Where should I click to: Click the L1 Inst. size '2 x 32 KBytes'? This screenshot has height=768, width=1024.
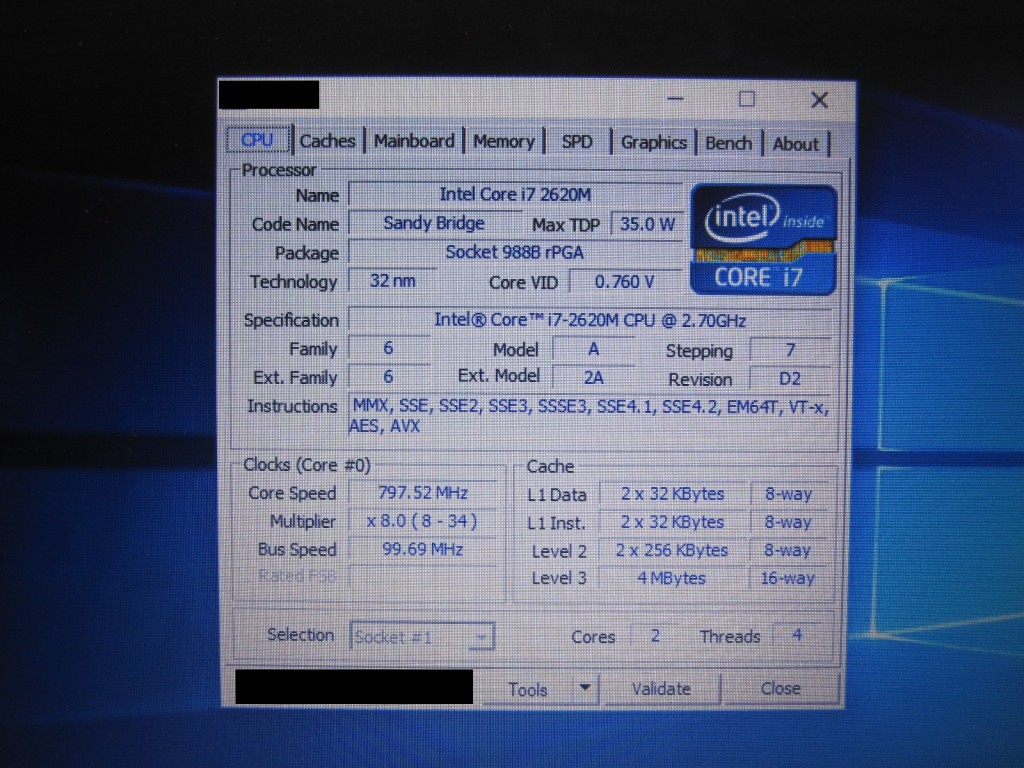click(x=672, y=522)
